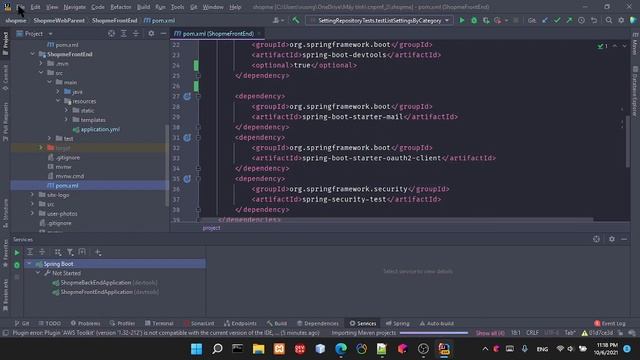Click the Windows Start button
Screen dimensions: 640x360
click(196, 349)
